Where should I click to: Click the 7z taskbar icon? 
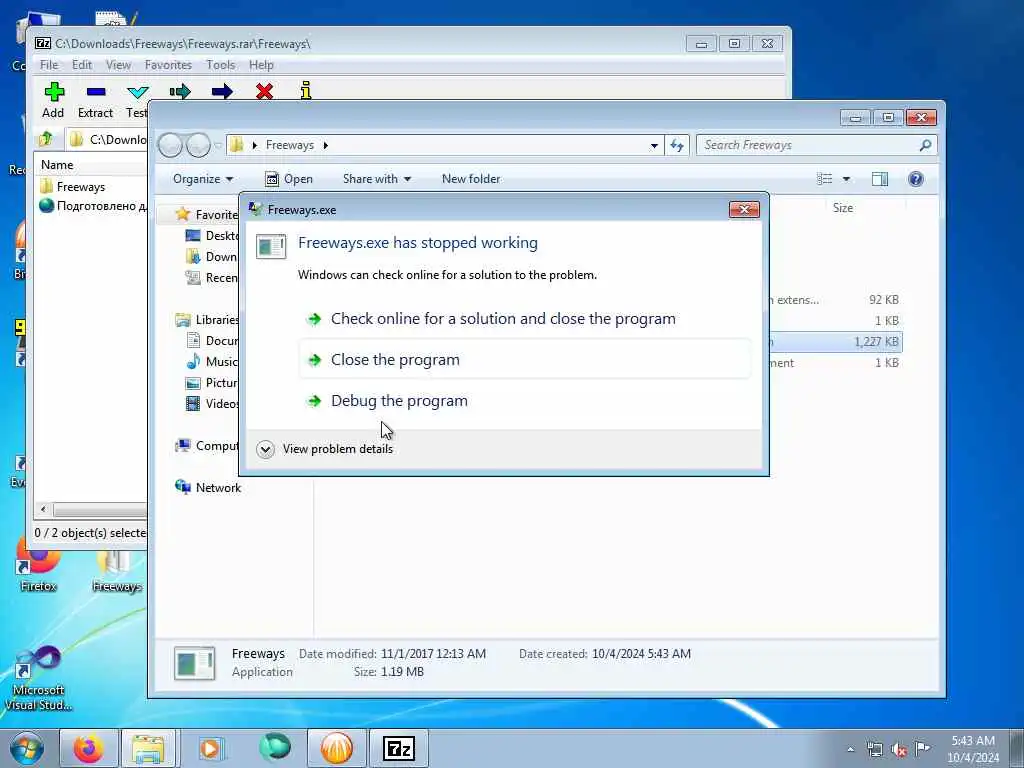coord(398,748)
